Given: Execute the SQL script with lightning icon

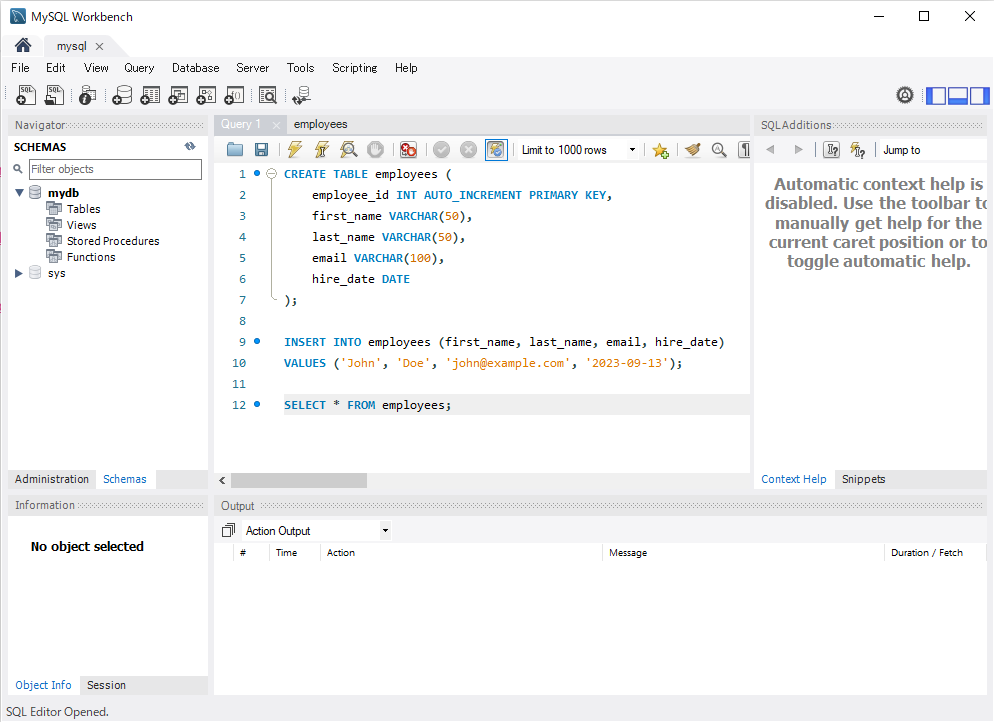Looking at the screenshot, I should [294, 150].
